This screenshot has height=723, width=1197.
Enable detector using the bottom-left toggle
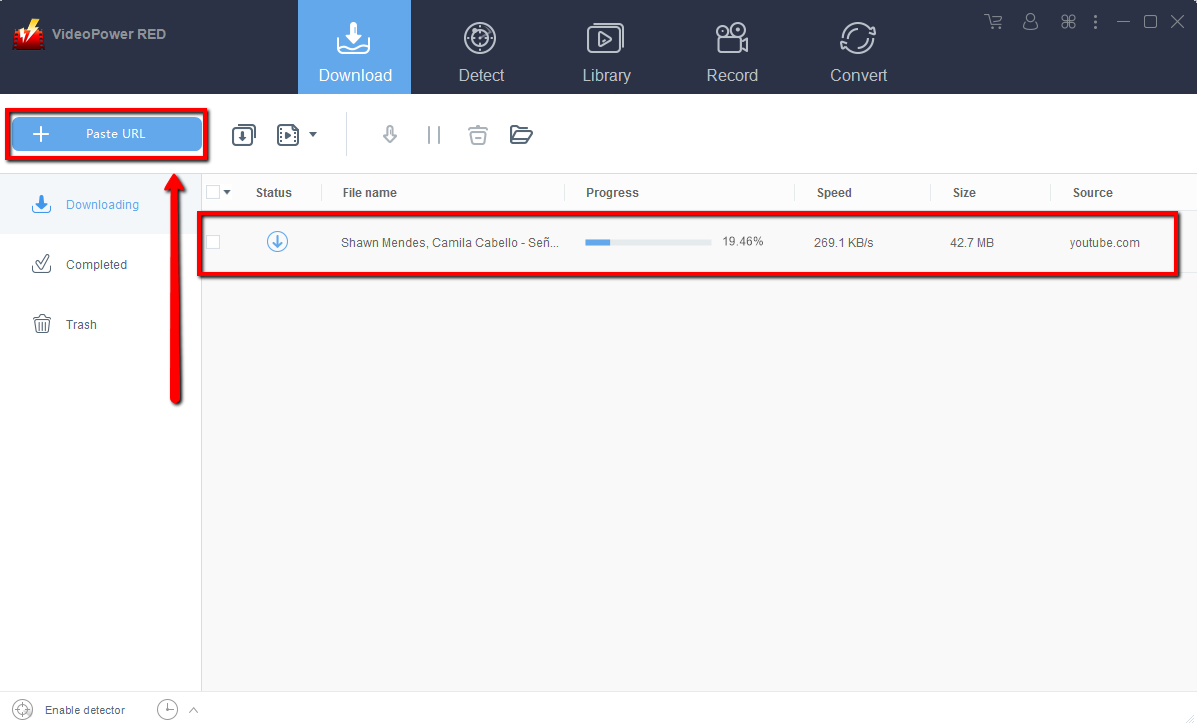(x=23, y=709)
